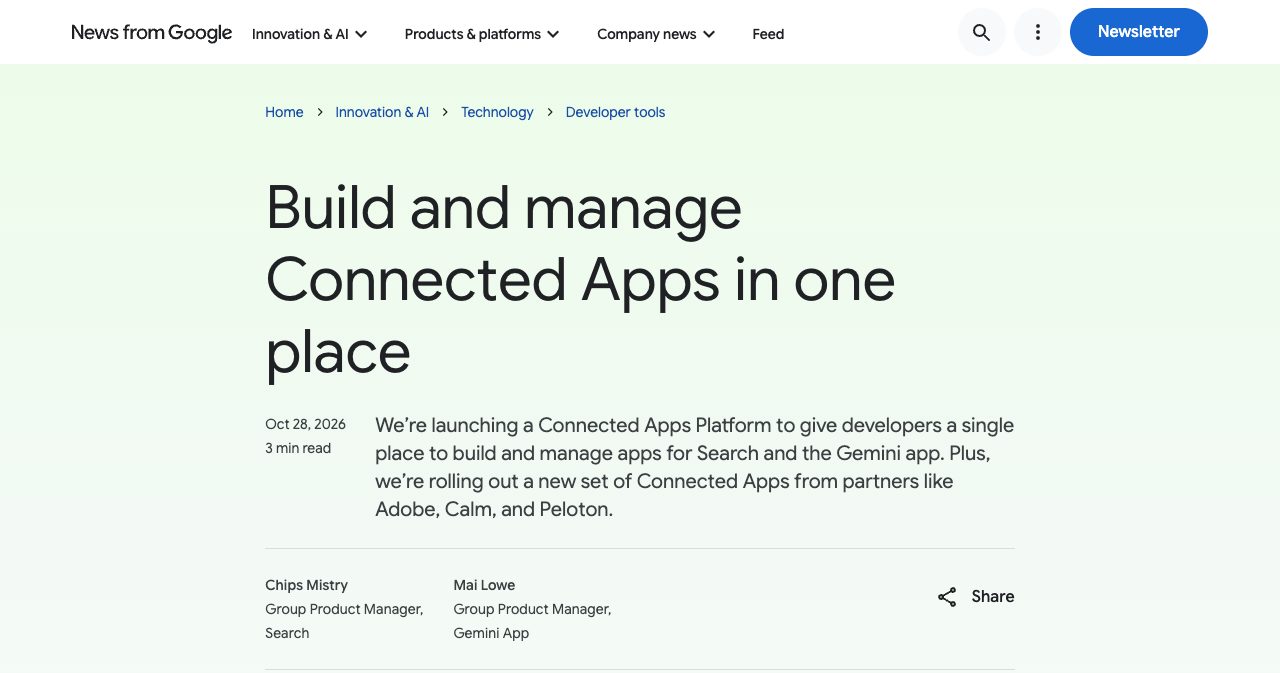Click the Developer tools breadcrumb
1280x673 pixels.
click(x=615, y=112)
